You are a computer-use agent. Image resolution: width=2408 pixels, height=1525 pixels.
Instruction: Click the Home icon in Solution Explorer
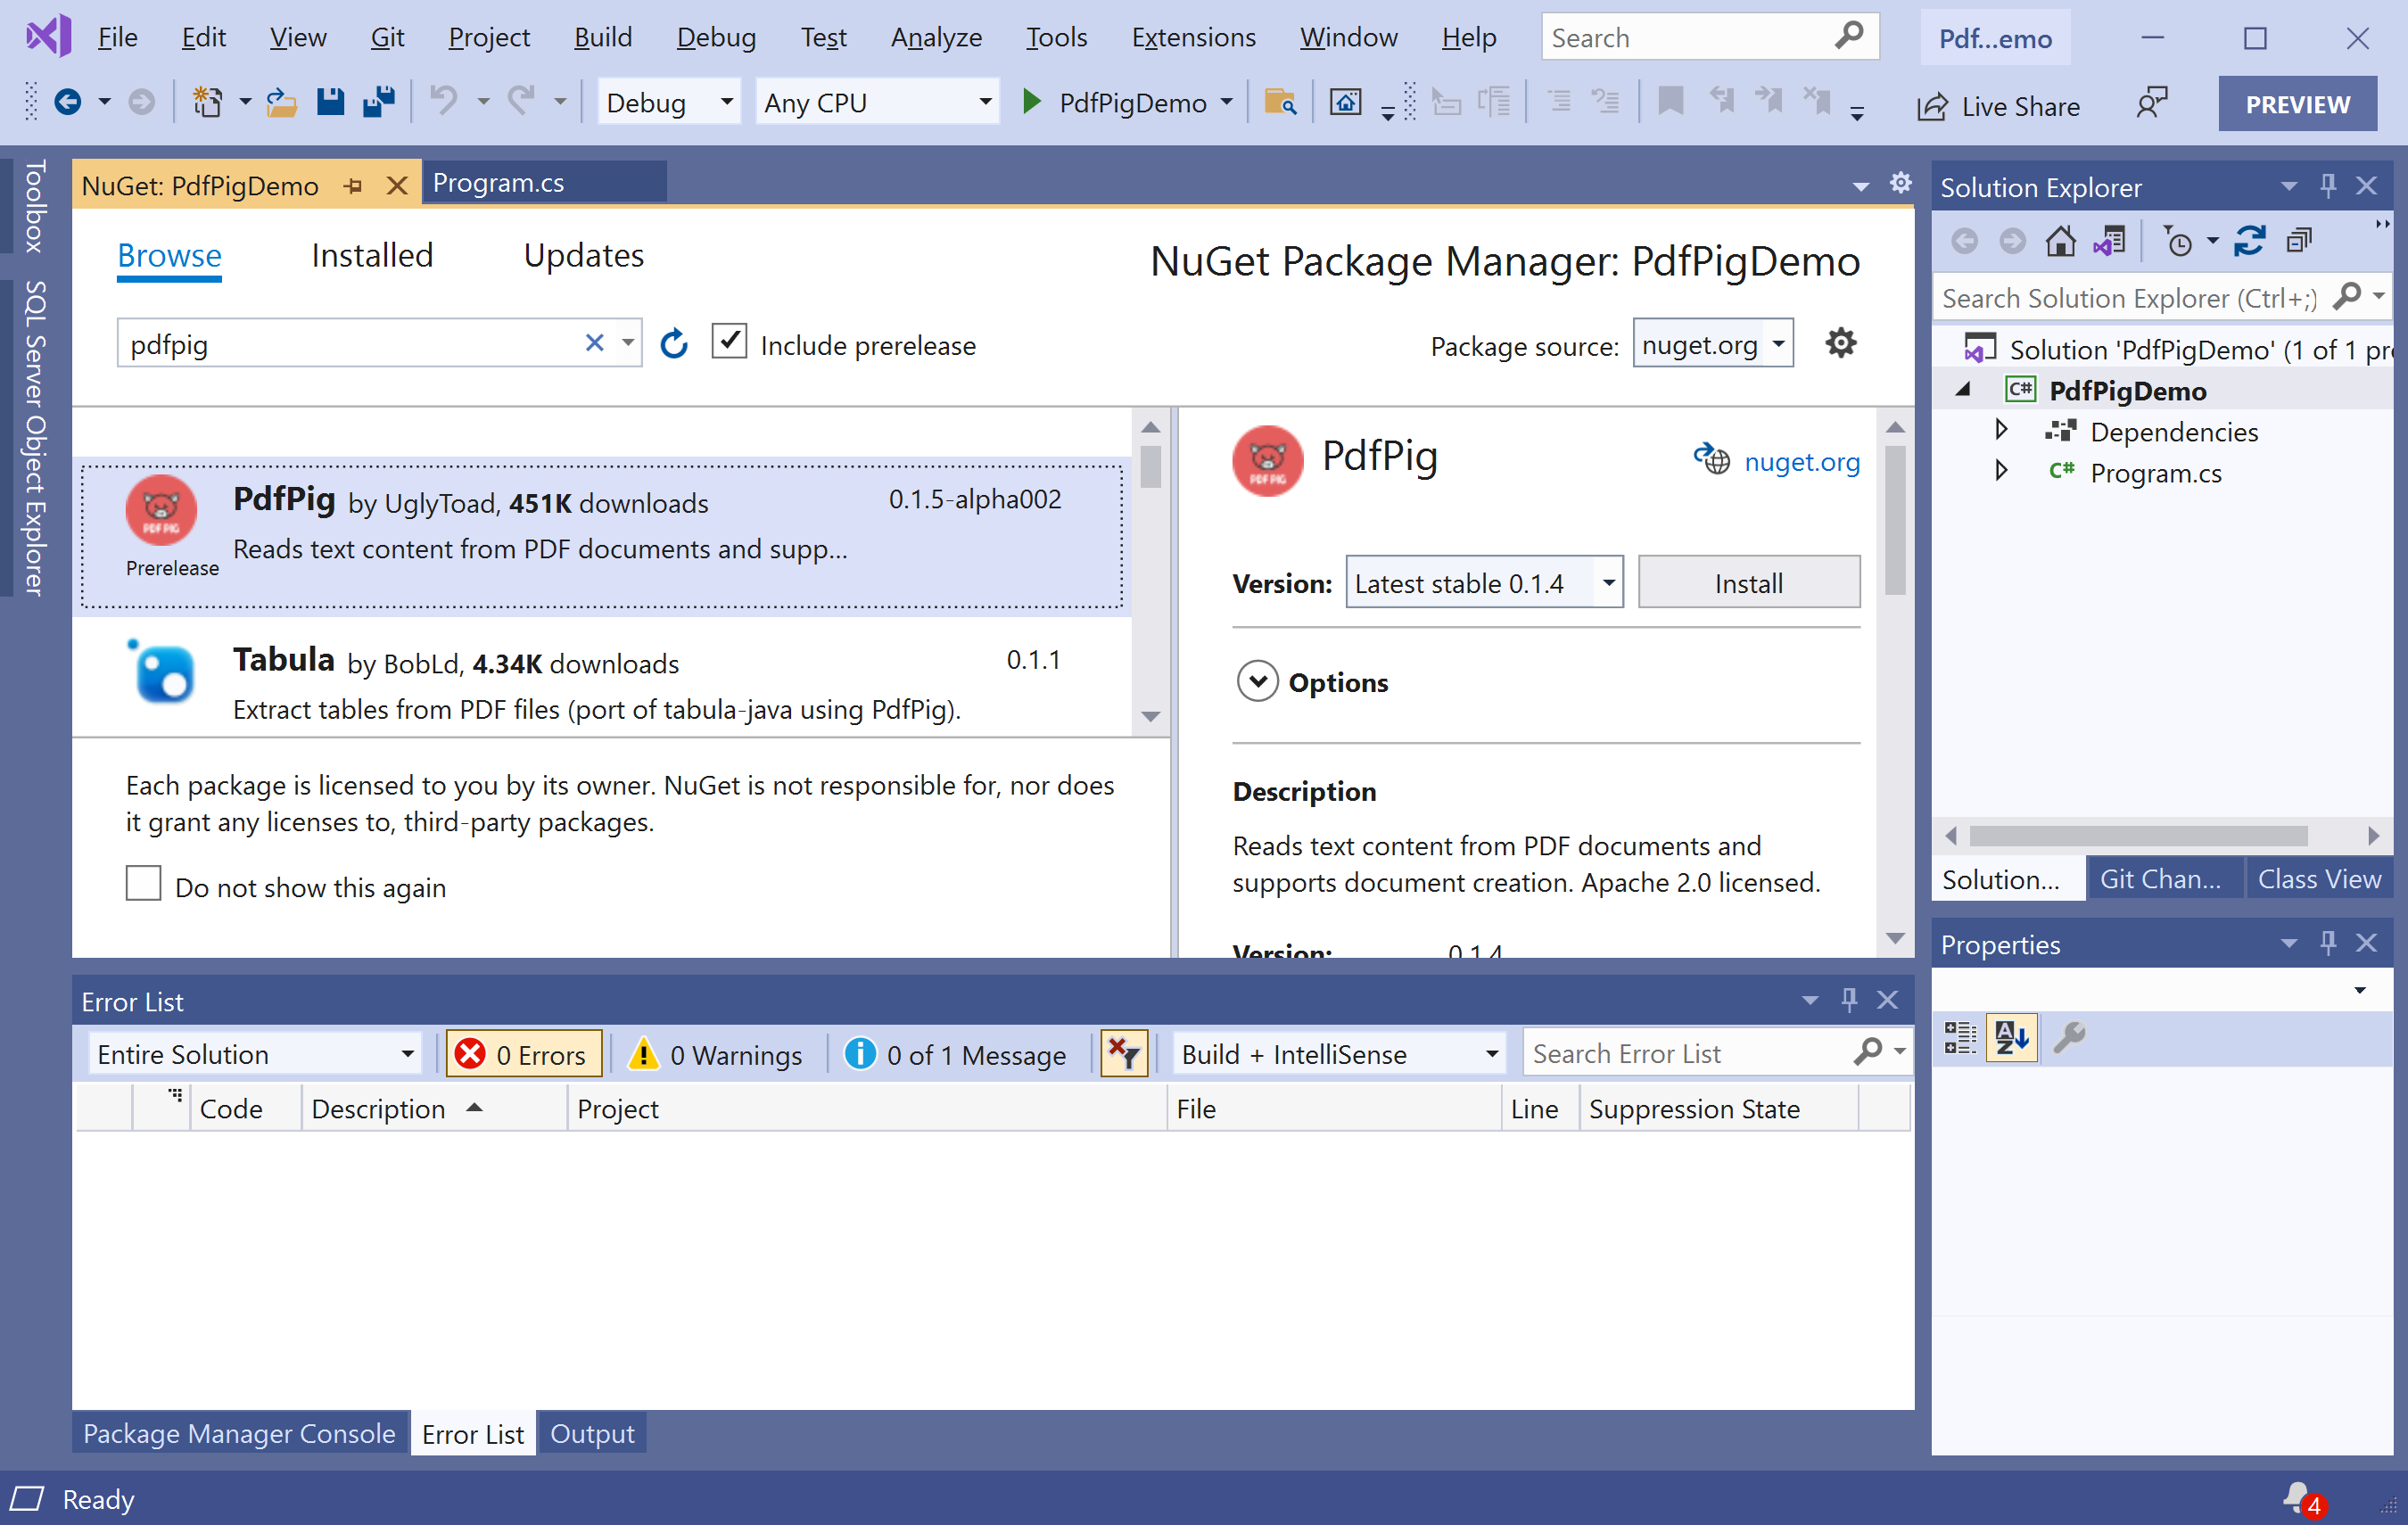2060,241
